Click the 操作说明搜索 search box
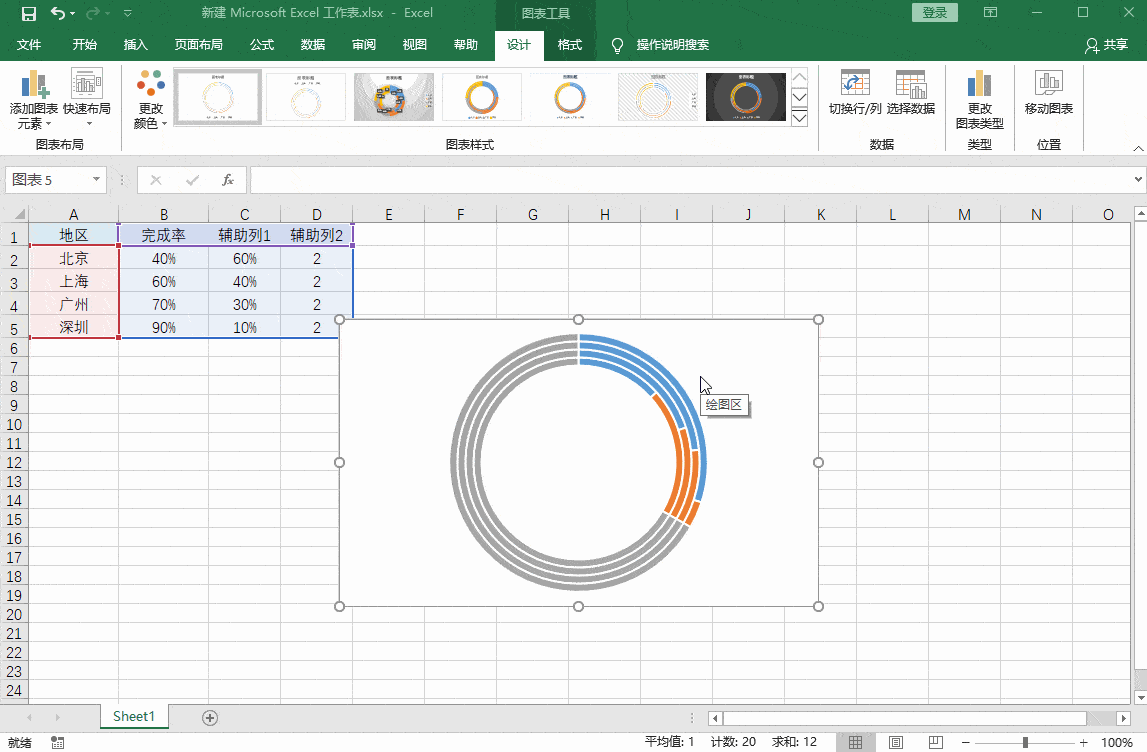Image resolution: width=1147 pixels, height=752 pixels. point(673,45)
